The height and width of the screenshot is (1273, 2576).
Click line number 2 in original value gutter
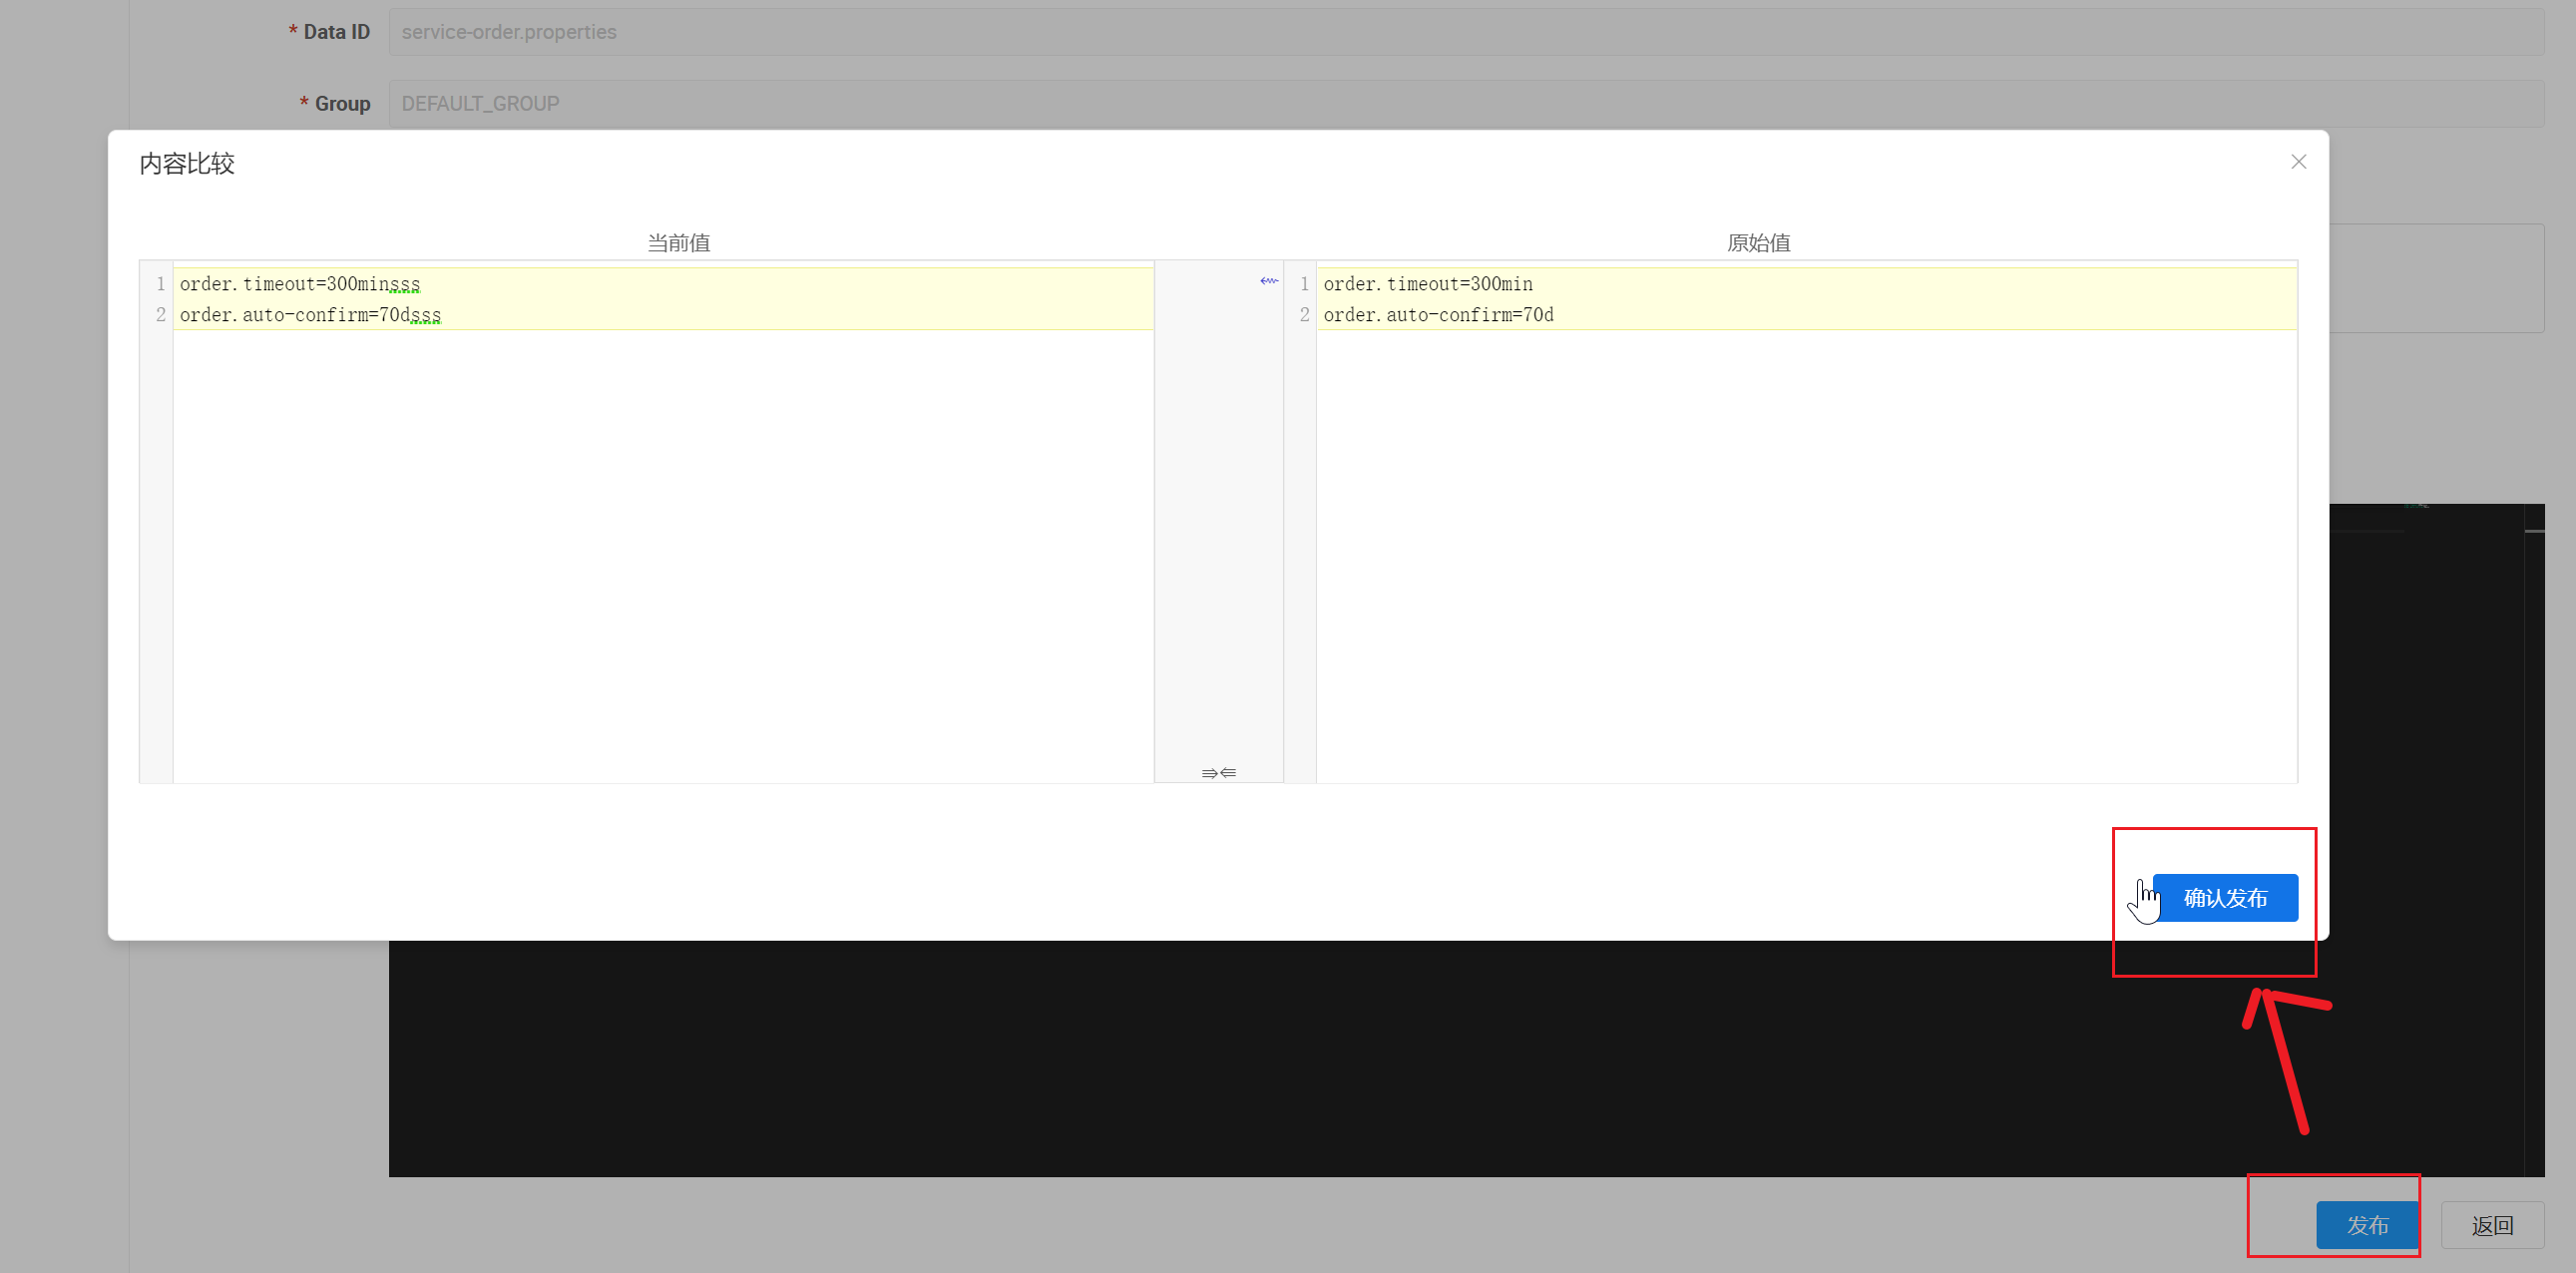[1303, 315]
